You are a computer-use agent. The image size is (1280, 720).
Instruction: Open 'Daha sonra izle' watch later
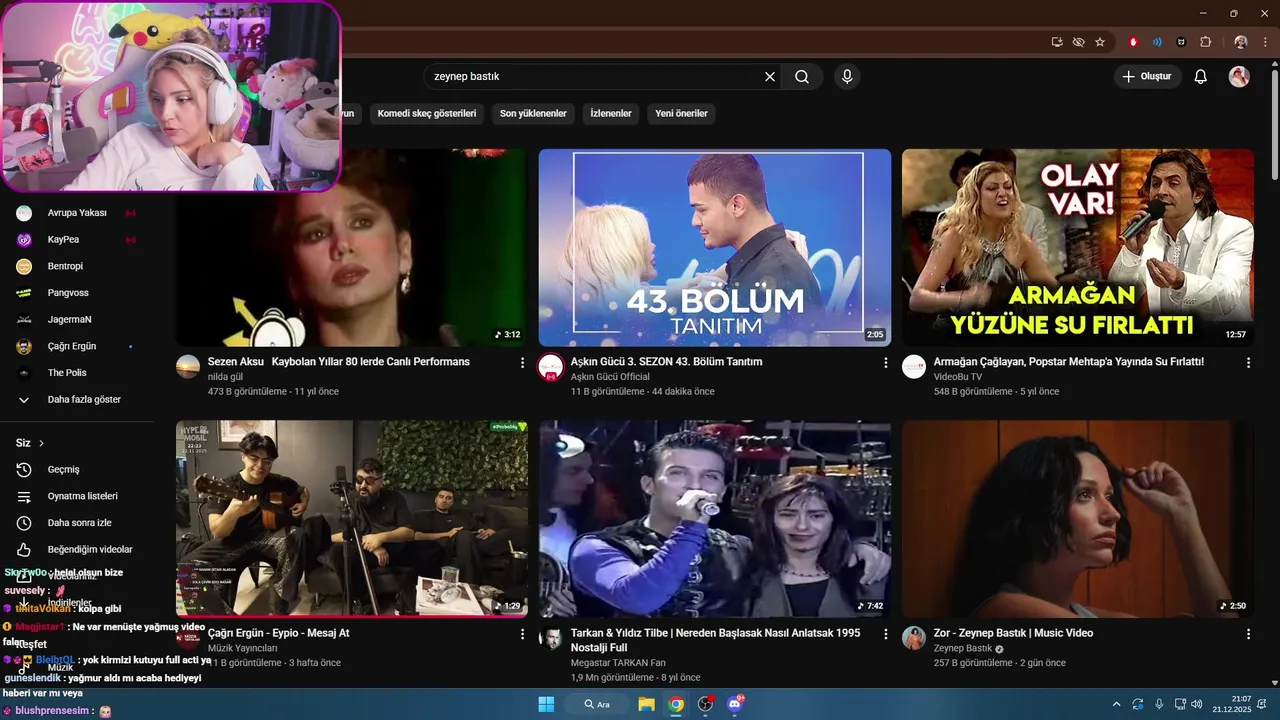tap(77, 523)
